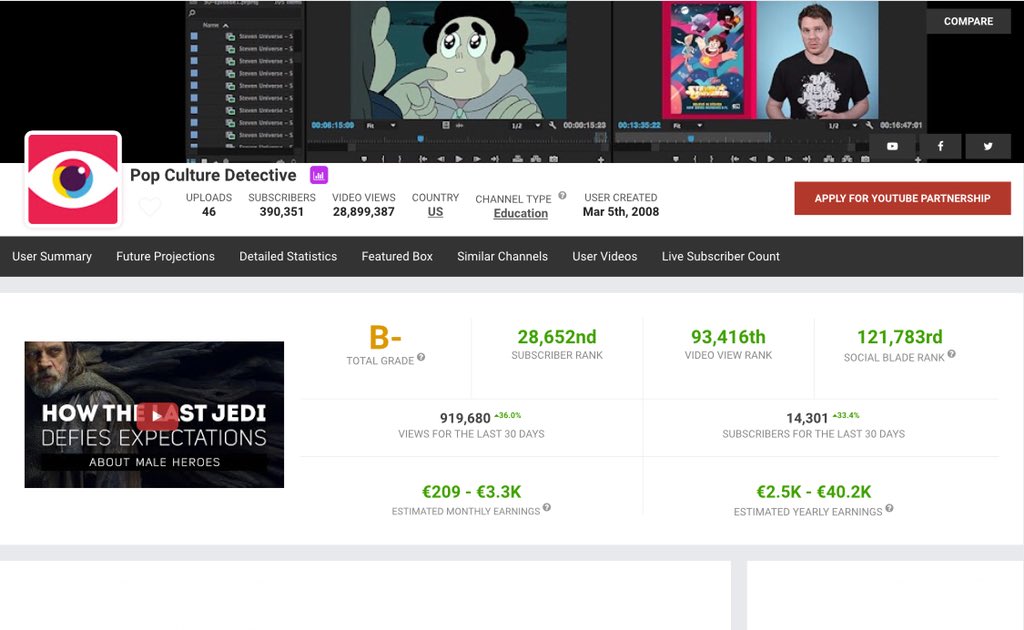Open the channel's YouTube page icon
The image size is (1024, 630).
891,146
